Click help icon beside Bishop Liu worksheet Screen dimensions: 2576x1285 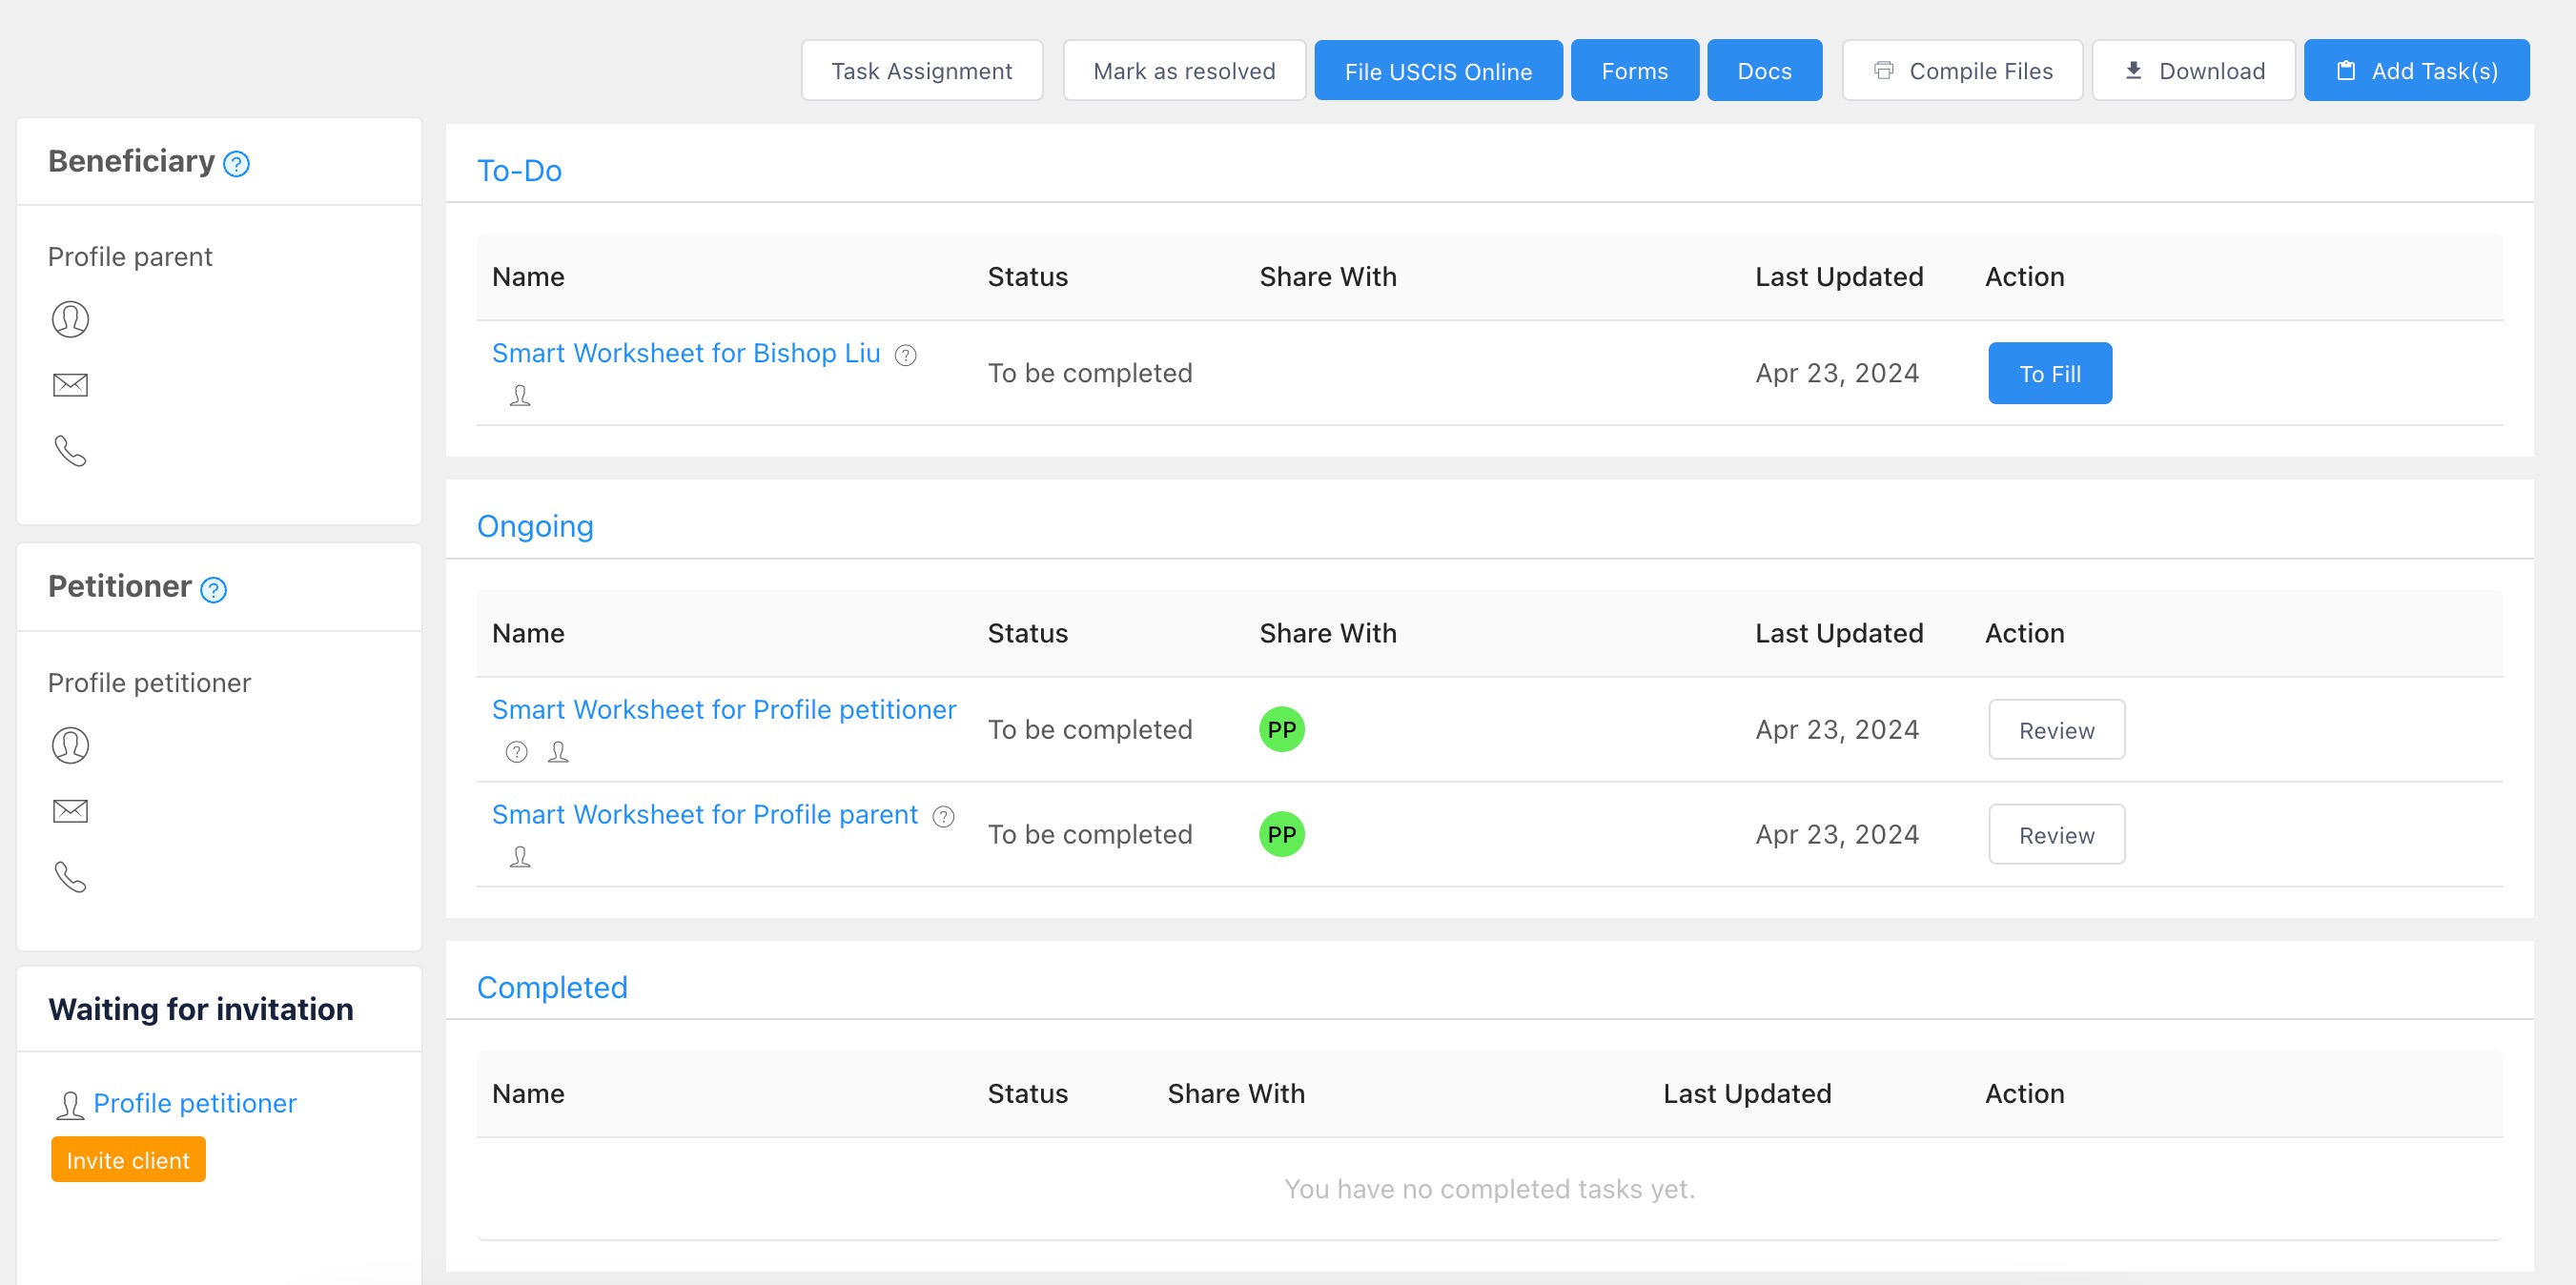click(x=905, y=355)
